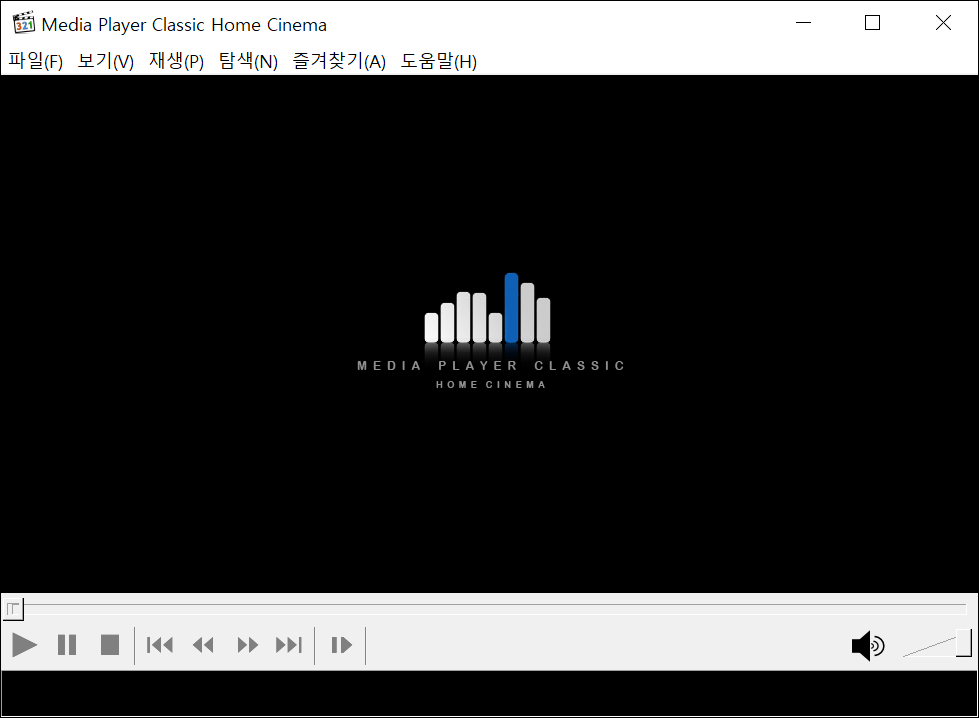Mute audio with the speaker icon
This screenshot has height=718, width=979.
pyautogui.click(x=868, y=646)
